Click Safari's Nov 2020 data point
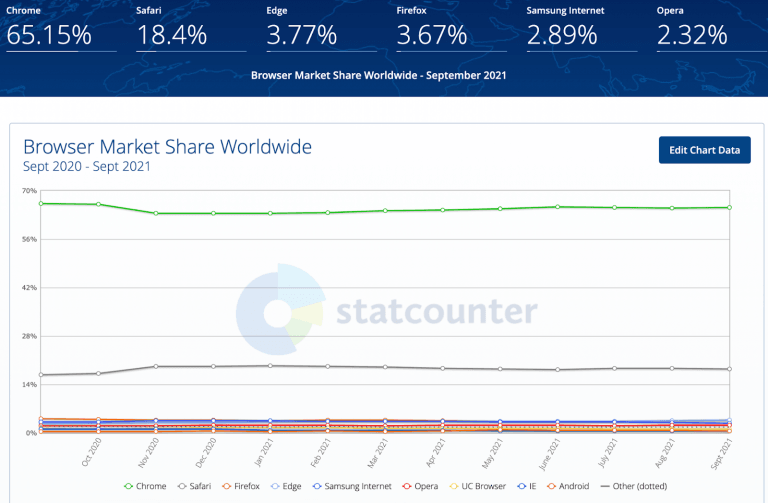Screen dimensions: 768x503 pyautogui.click(x=156, y=366)
